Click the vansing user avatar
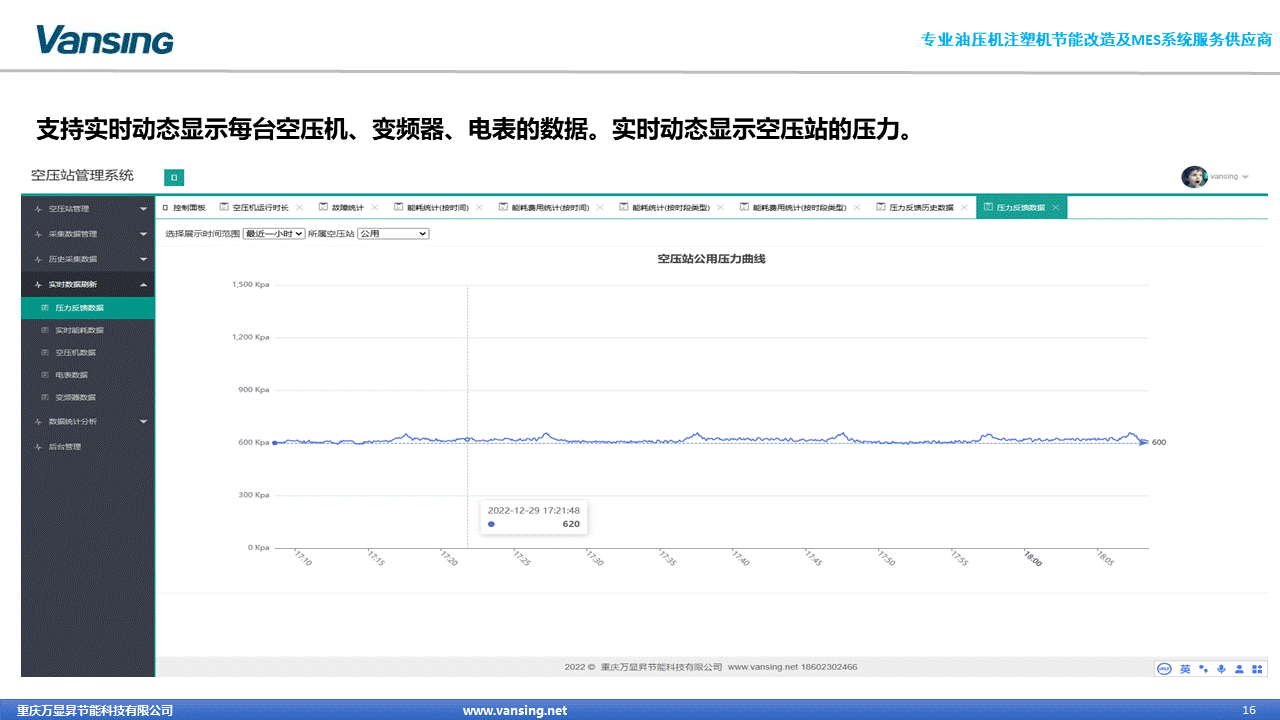 (1194, 177)
